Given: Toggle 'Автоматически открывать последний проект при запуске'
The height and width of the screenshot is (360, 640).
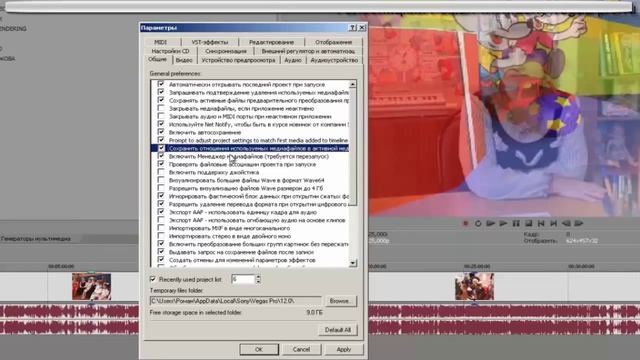Looking at the screenshot, I should pos(161,84).
